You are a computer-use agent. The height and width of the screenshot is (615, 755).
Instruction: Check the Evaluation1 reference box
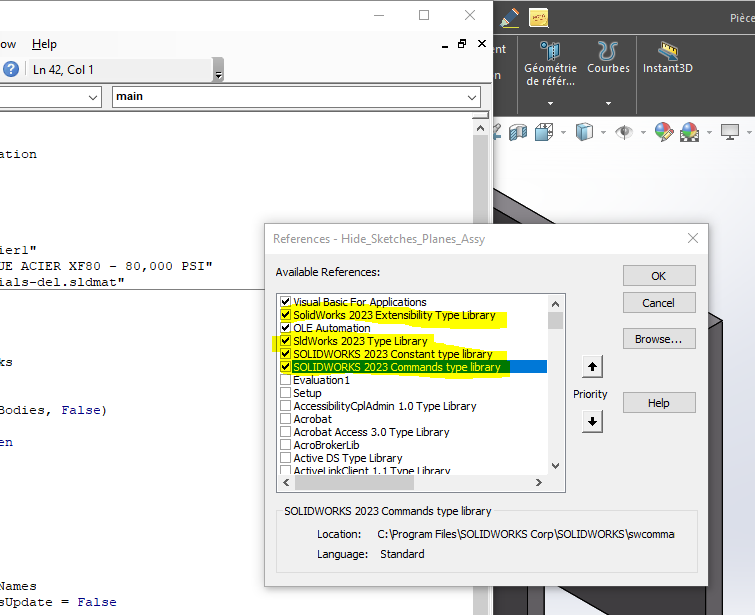tap(286, 380)
